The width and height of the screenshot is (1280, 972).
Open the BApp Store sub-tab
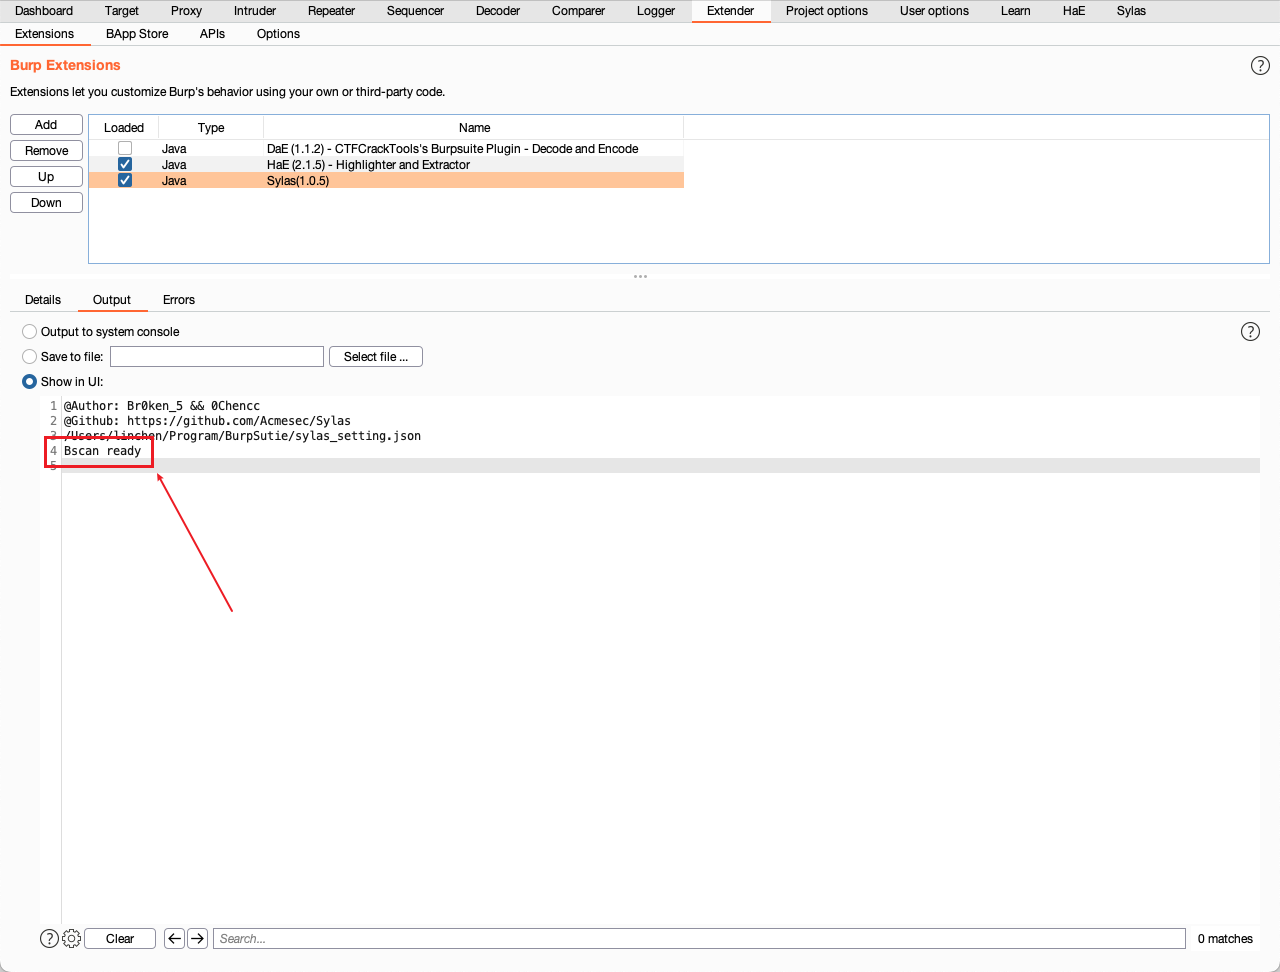(x=137, y=34)
